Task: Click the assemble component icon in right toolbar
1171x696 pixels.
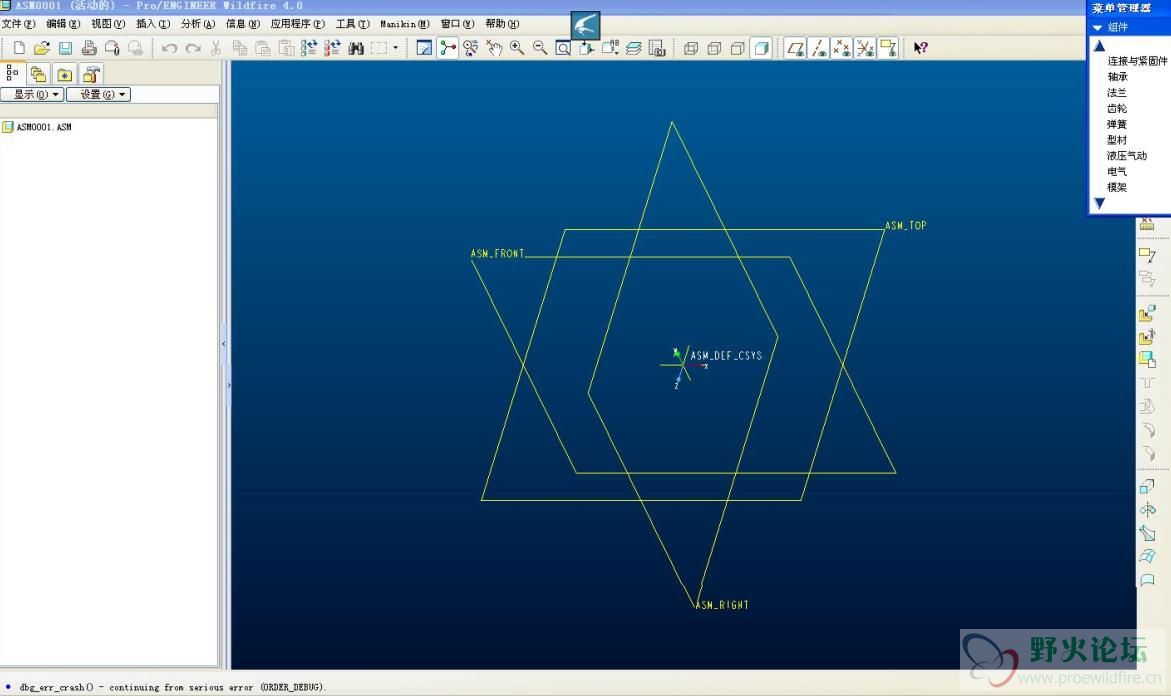Action: point(1147,313)
